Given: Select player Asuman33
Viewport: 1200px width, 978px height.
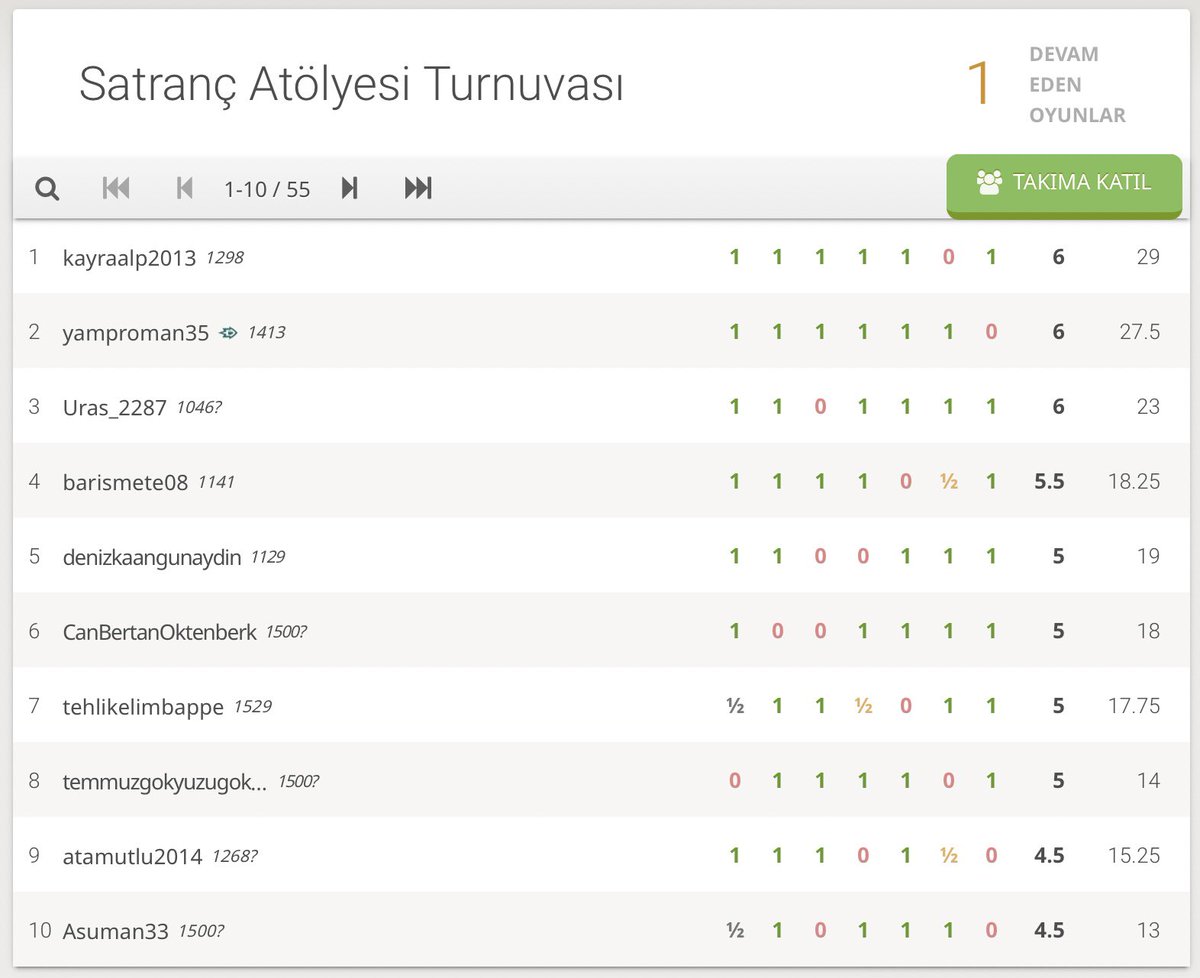Looking at the screenshot, I should pyautogui.click(x=115, y=932).
